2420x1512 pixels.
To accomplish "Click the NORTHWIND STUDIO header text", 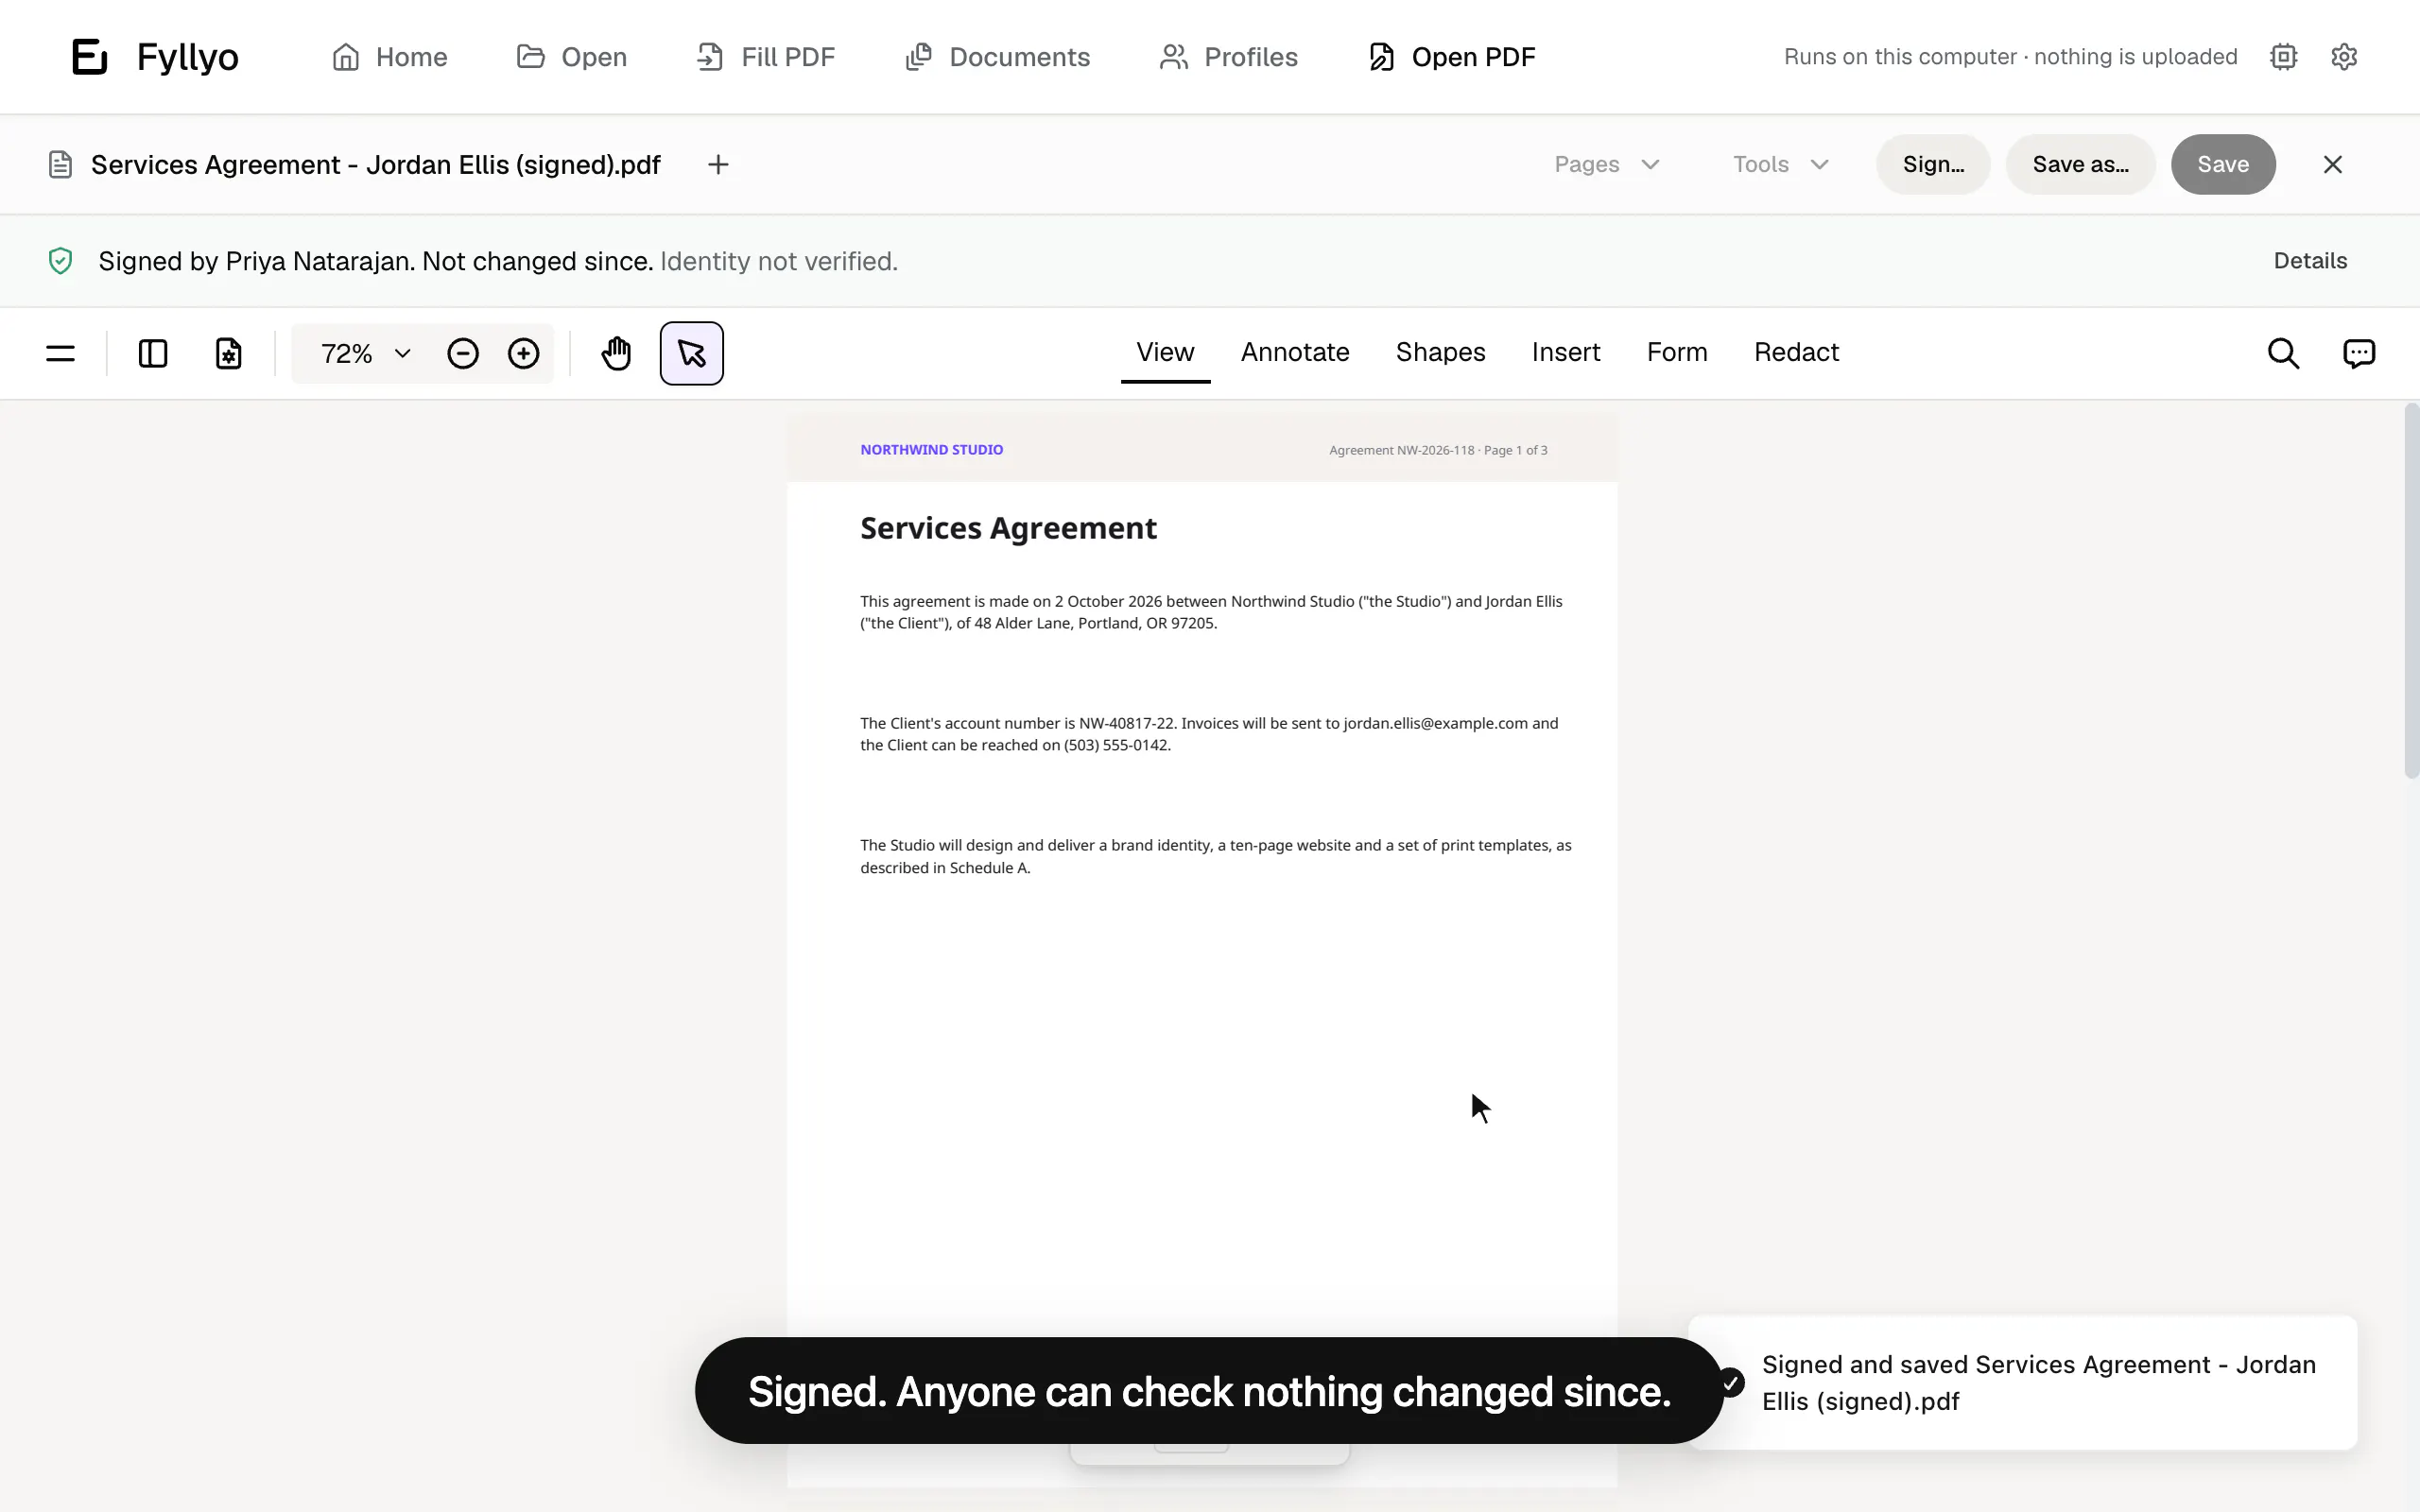I will (x=931, y=450).
